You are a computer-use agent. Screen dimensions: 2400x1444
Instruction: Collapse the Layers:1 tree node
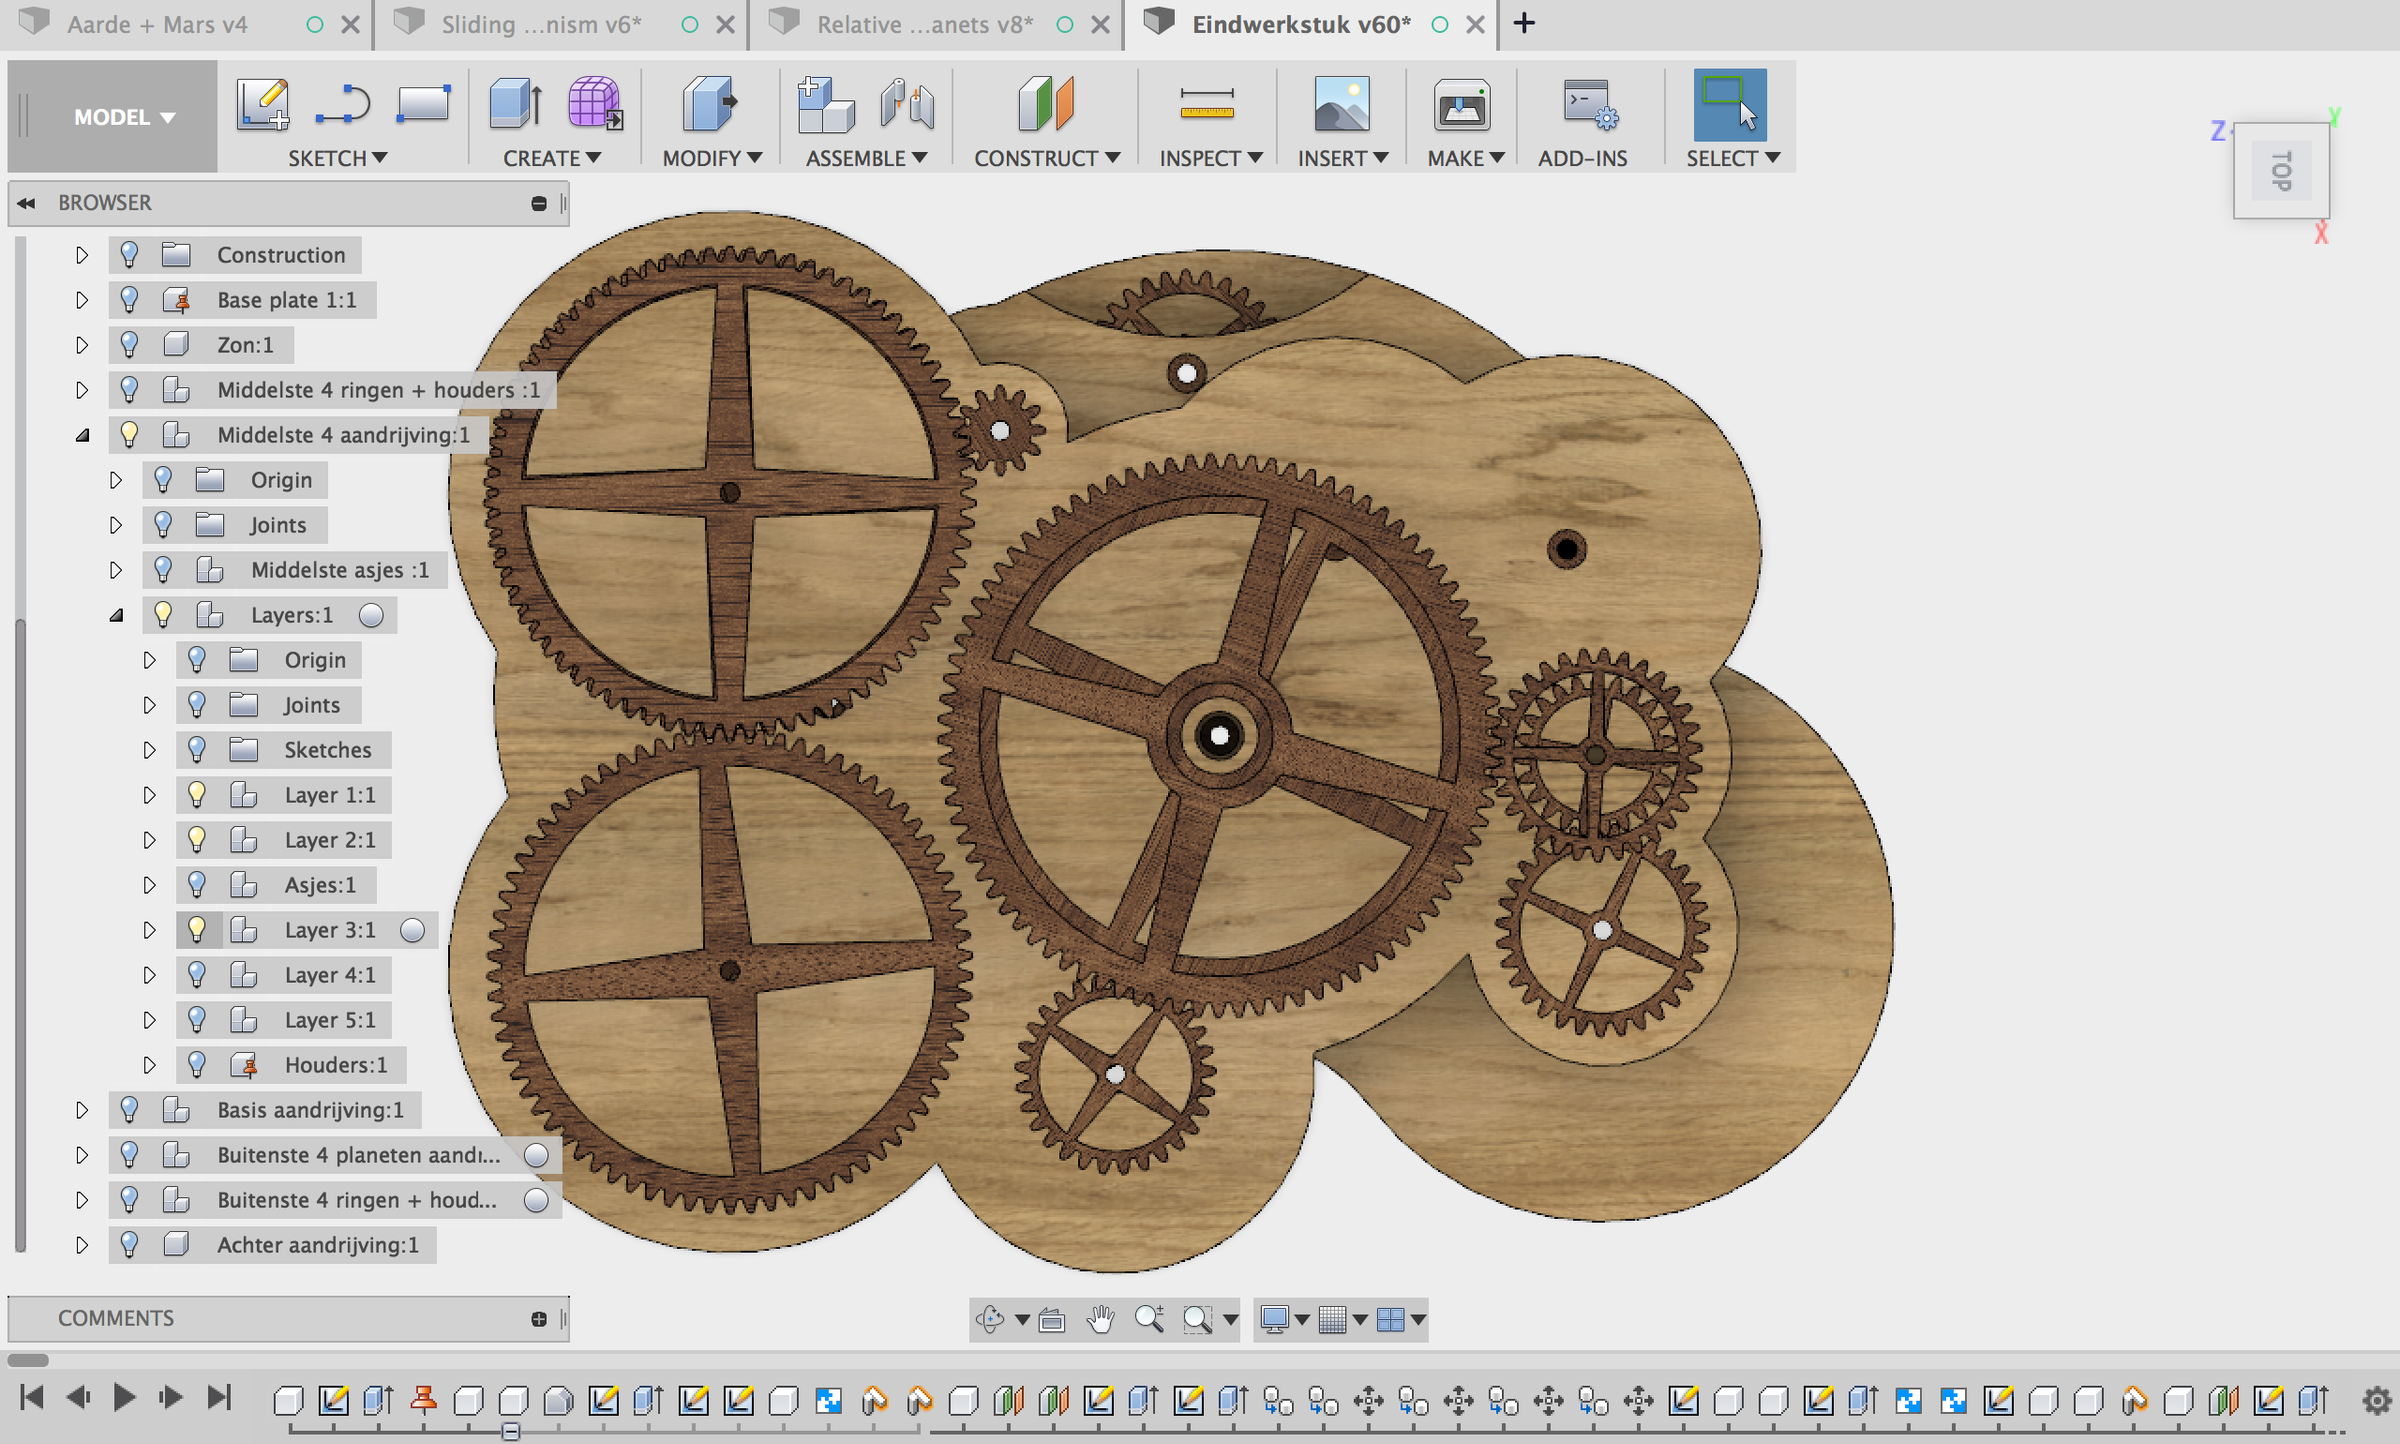click(116, 615)
